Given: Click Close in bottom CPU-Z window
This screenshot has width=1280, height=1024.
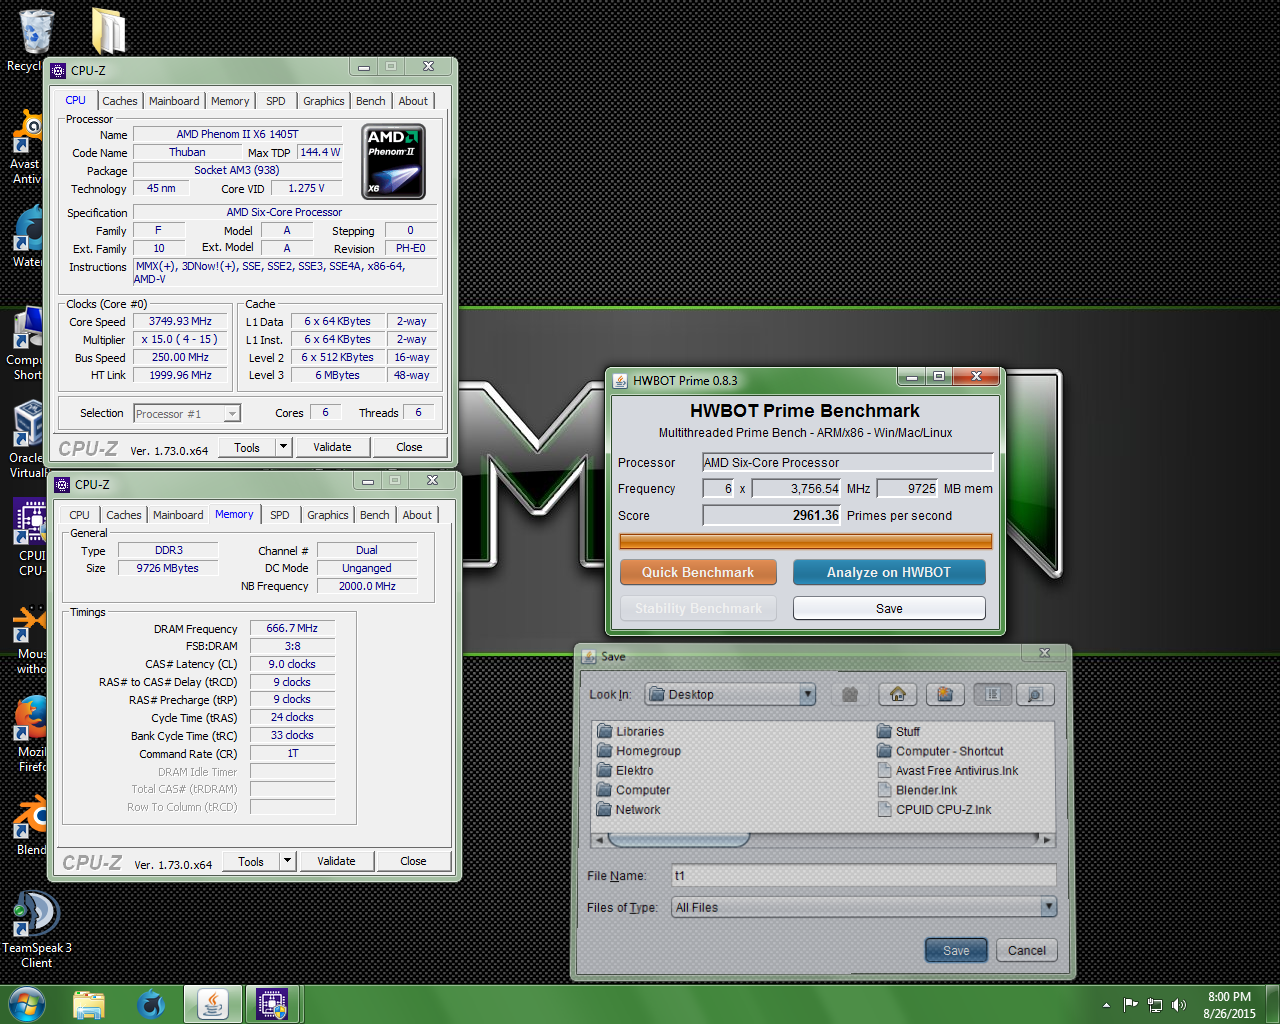Looking at the screenshot, I should coord(413,861).
